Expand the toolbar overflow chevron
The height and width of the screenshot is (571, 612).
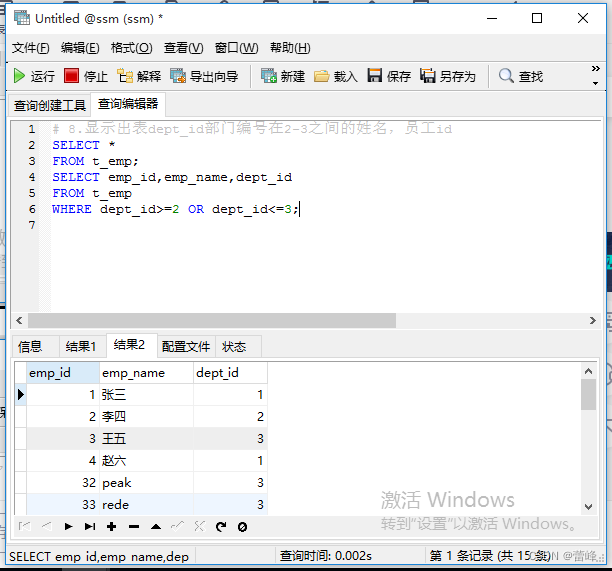(x=596, y=69)
